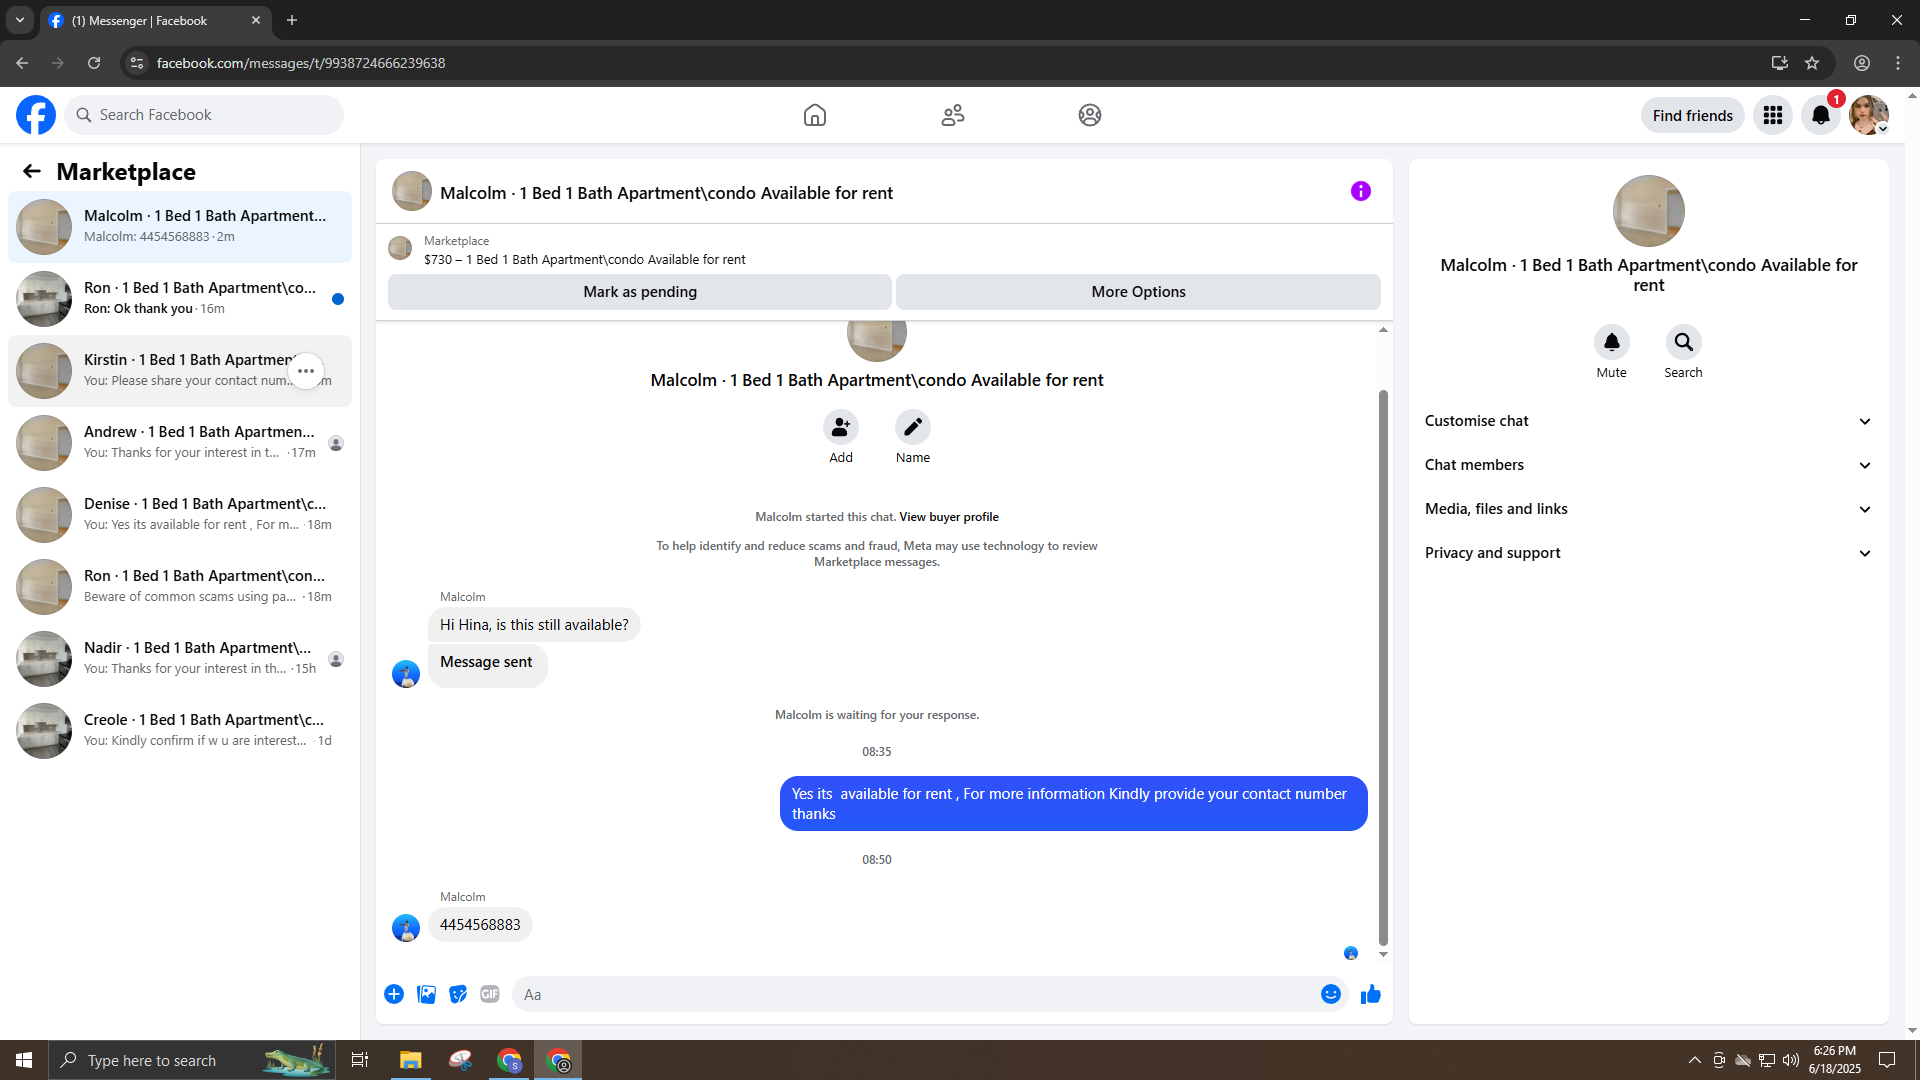Open options menu for Kirstin conversation
The height and width of the screenshot is (1080, 1920).
click(306, 371)
